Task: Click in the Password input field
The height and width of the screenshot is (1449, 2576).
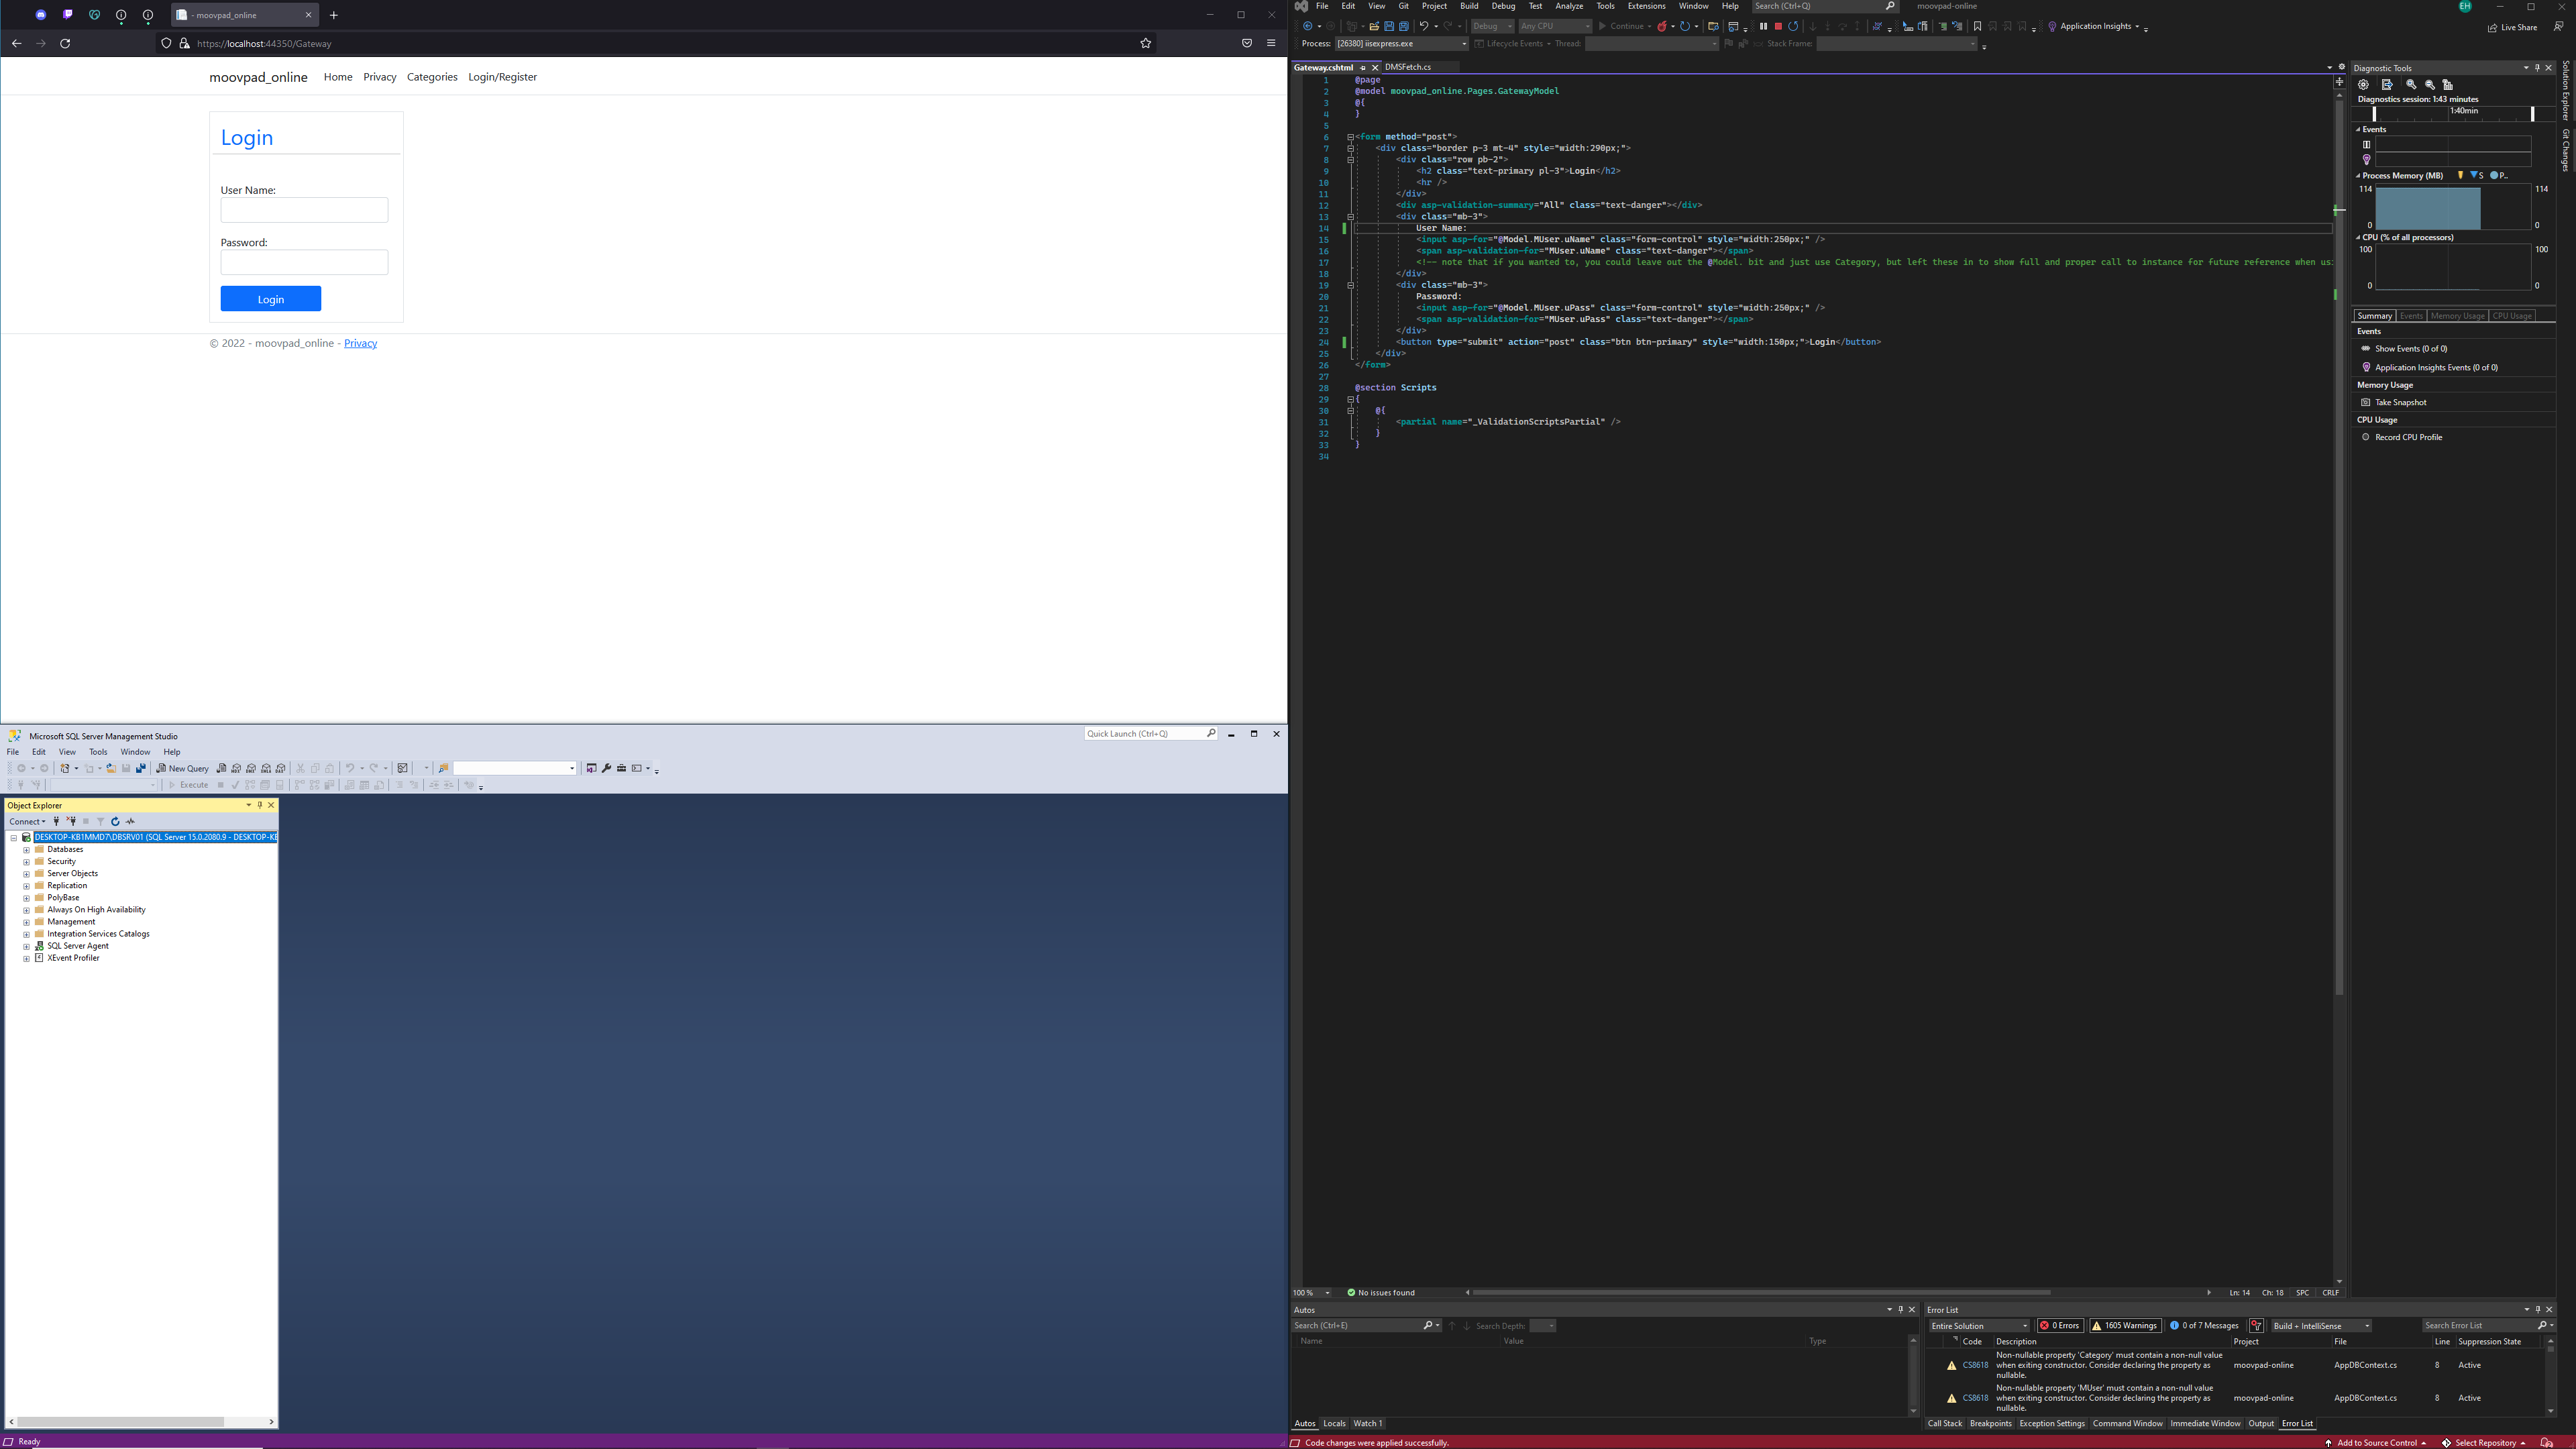Action: pyautogui.click(x=304, y=262)
